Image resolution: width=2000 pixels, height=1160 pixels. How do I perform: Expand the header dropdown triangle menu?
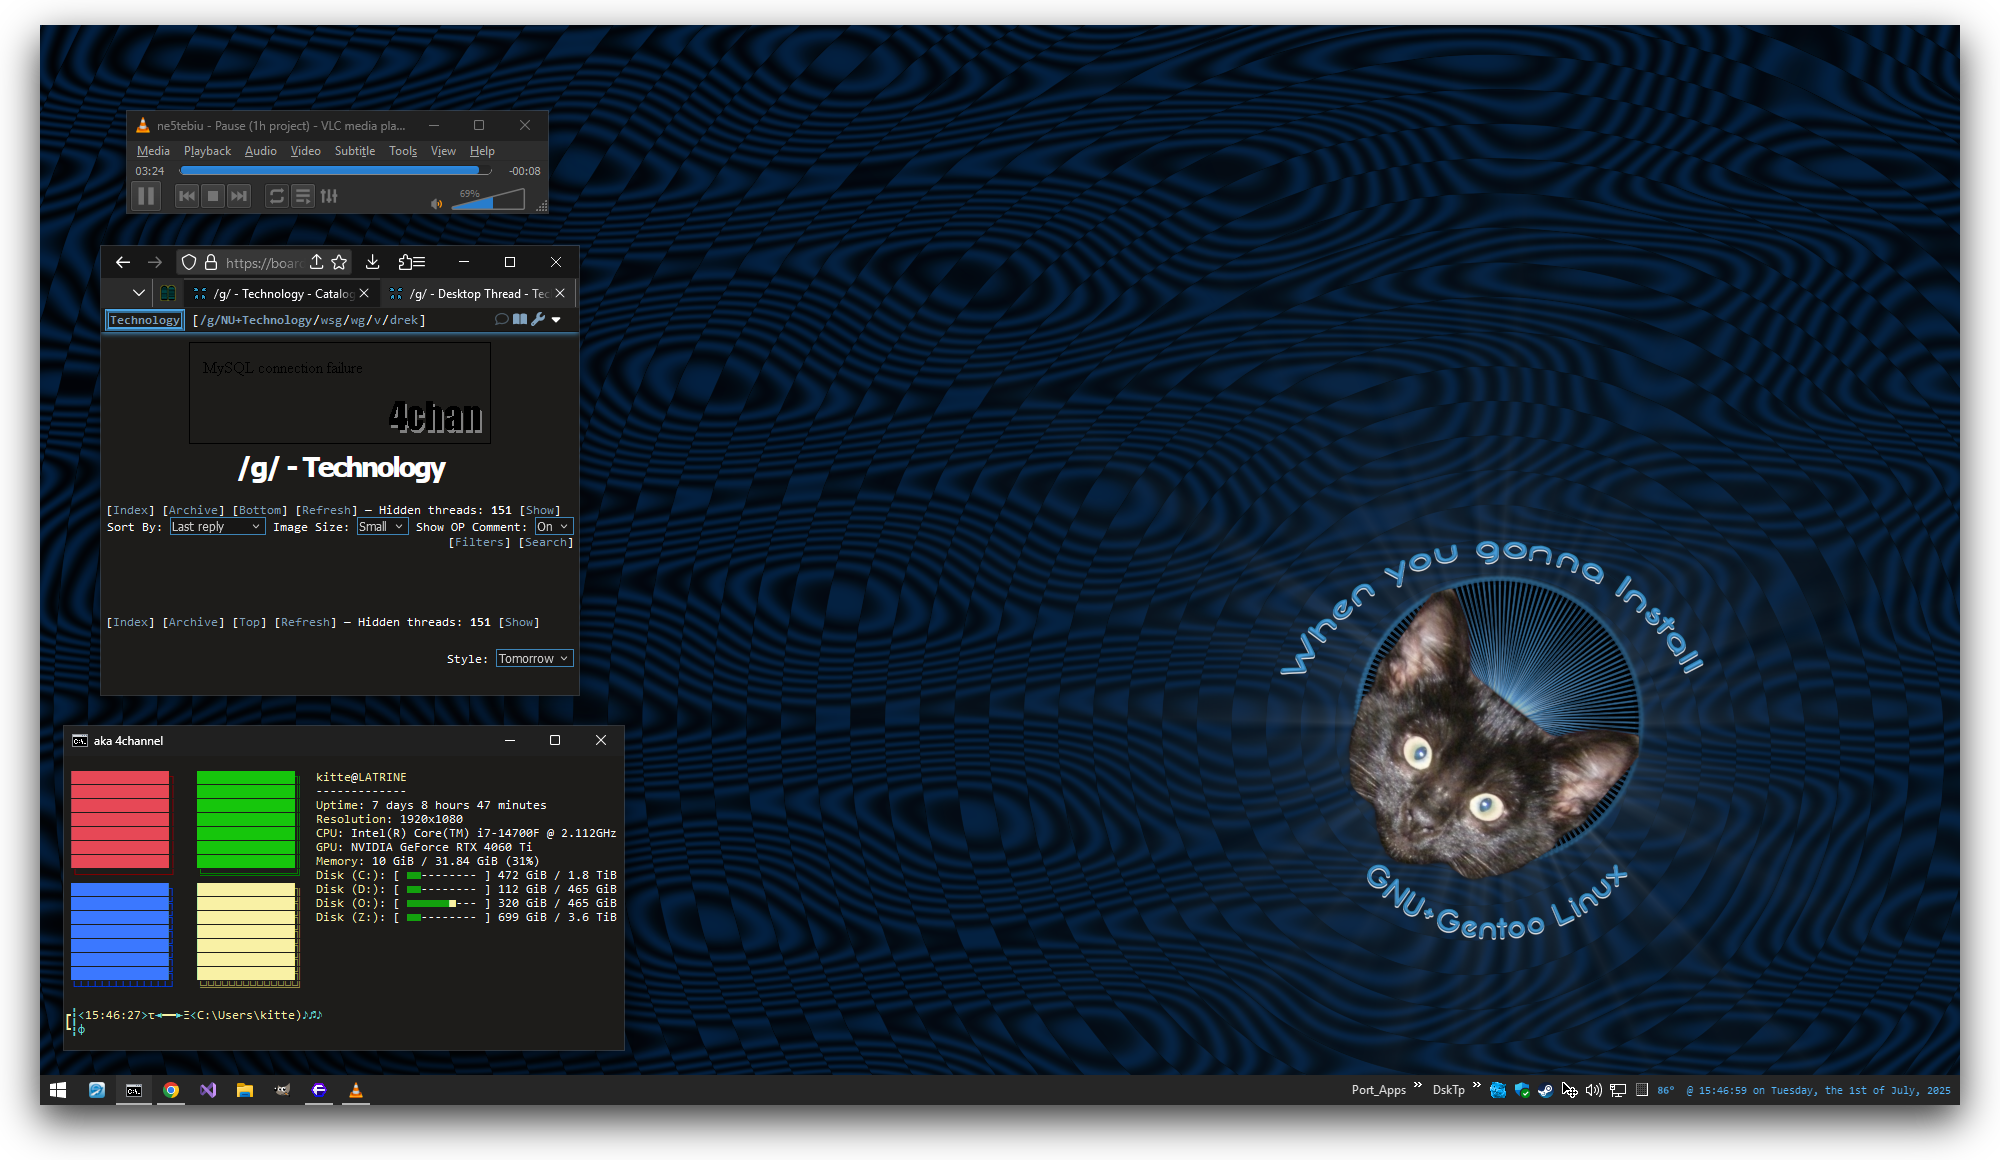[556, 320]
